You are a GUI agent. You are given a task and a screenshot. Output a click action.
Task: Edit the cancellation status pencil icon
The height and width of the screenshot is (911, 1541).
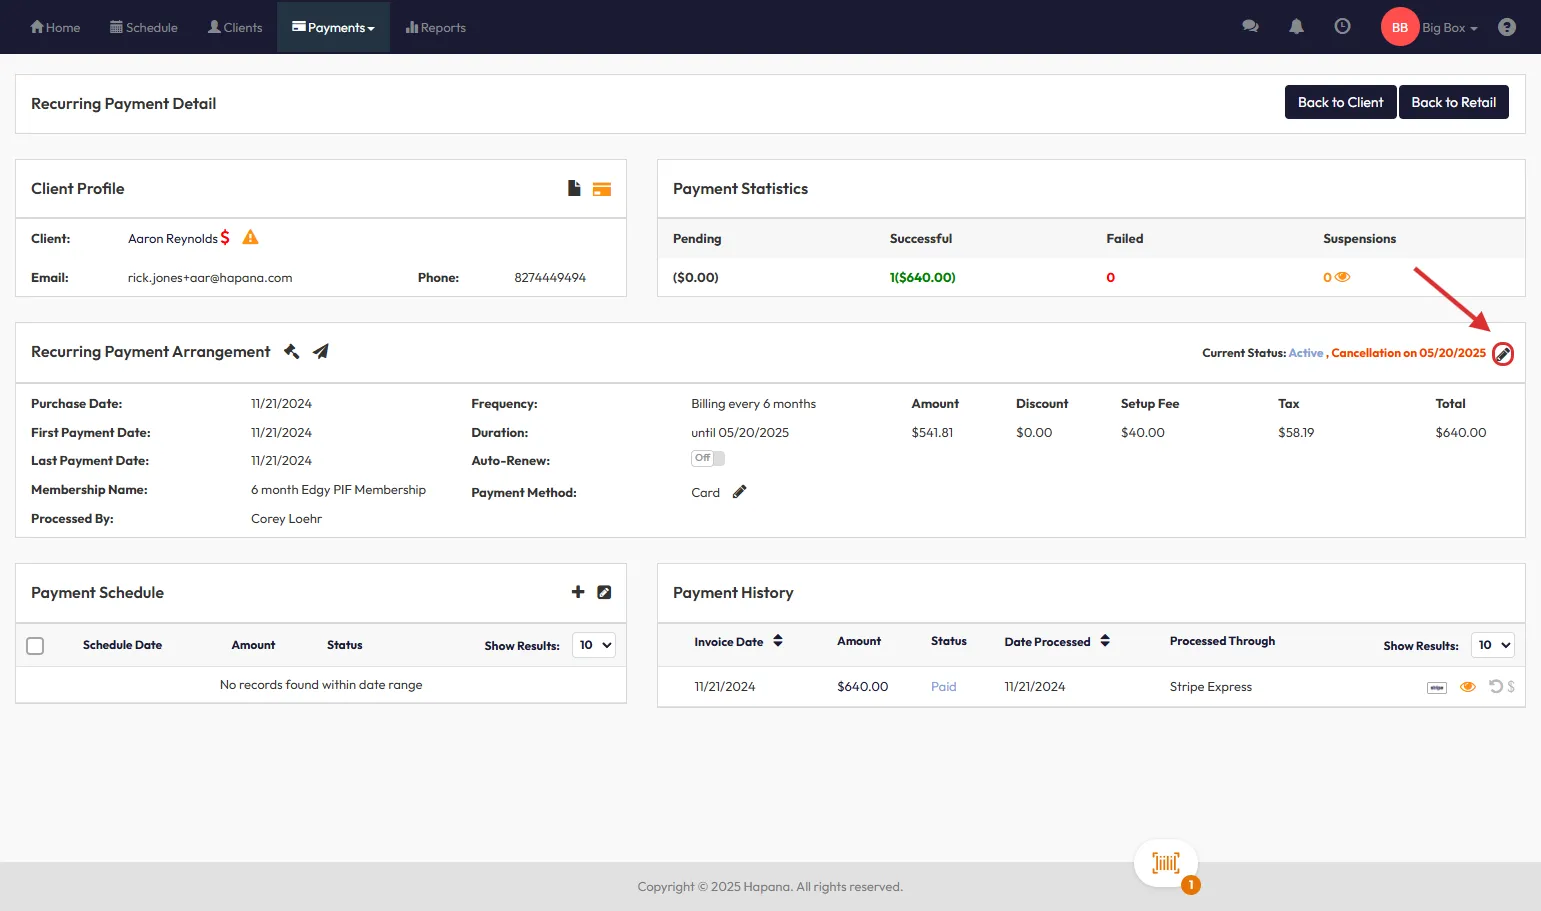point(1502,354)
